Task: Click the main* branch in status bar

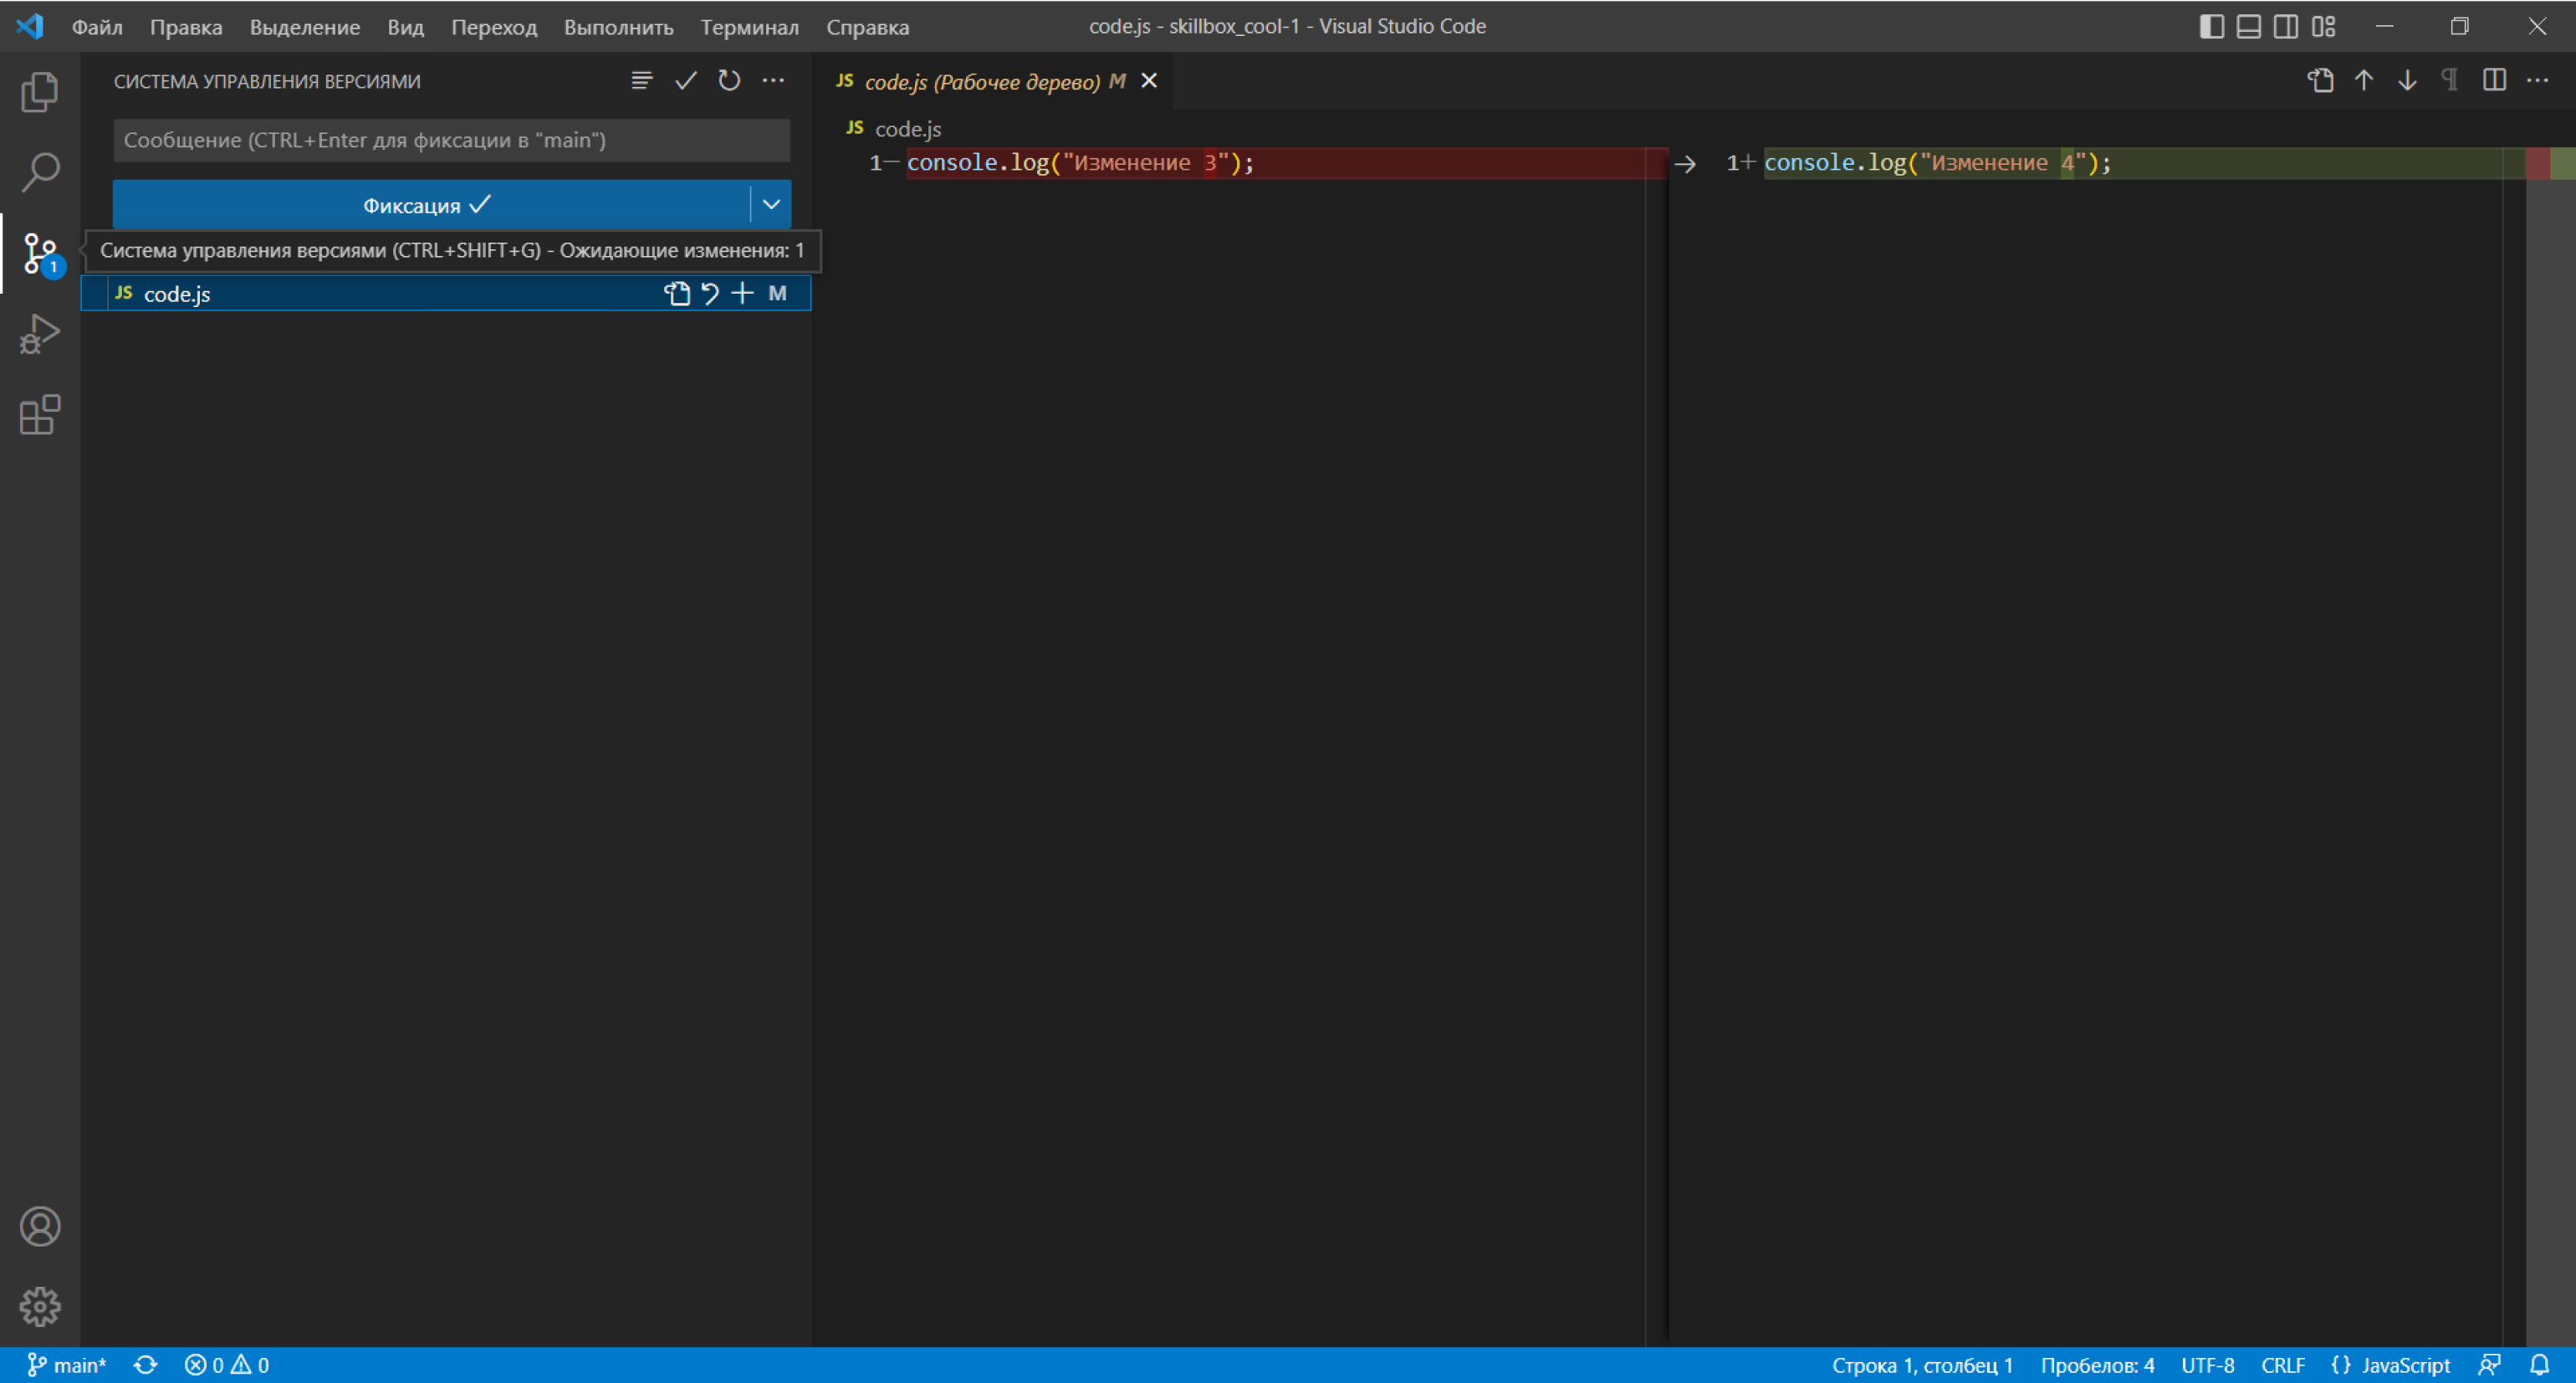Action: pos(66,1365)
